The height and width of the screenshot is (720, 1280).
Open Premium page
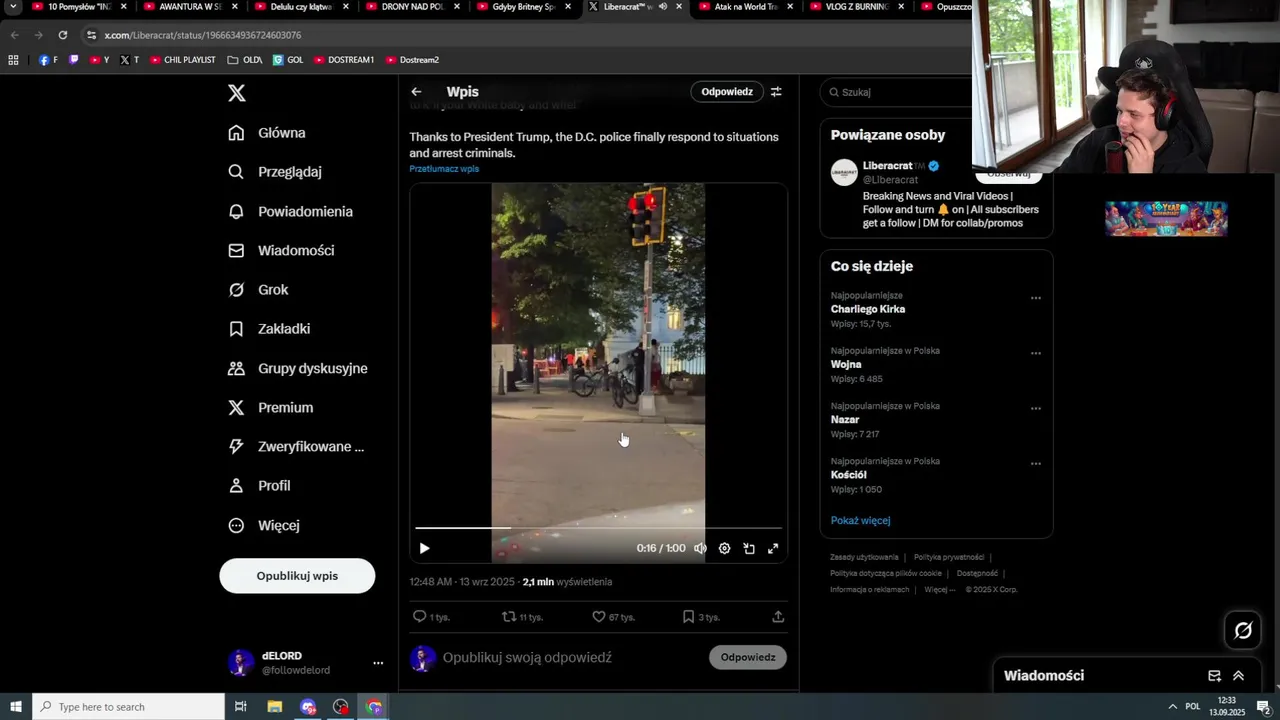tap(271, 407)
